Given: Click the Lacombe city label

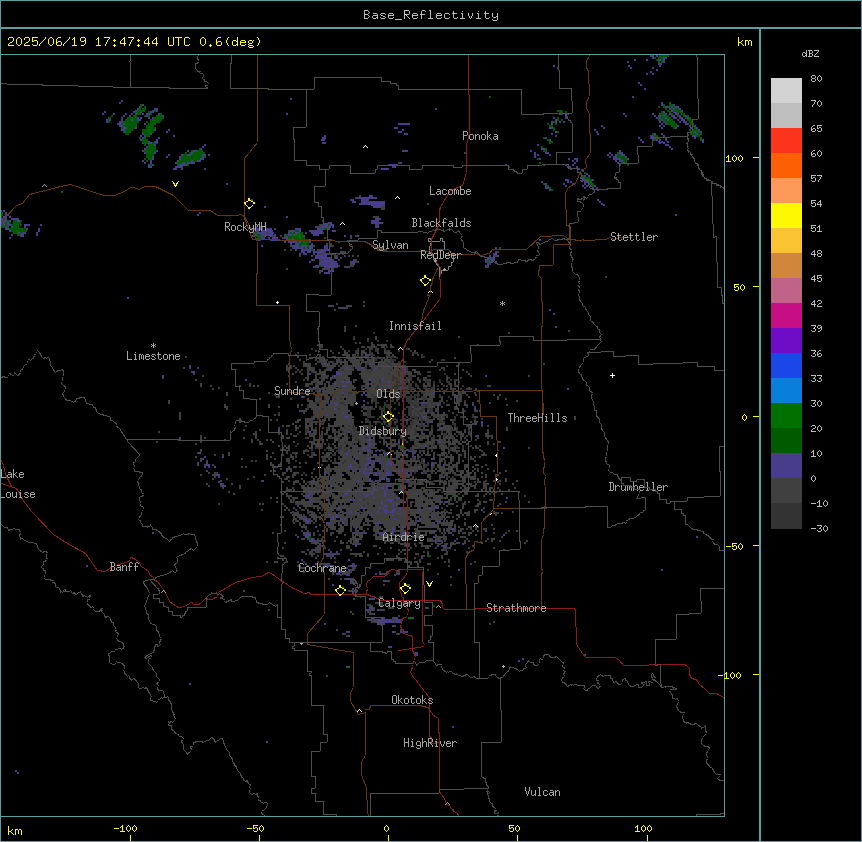Looking at the screenshot, I should coord(450,191).
